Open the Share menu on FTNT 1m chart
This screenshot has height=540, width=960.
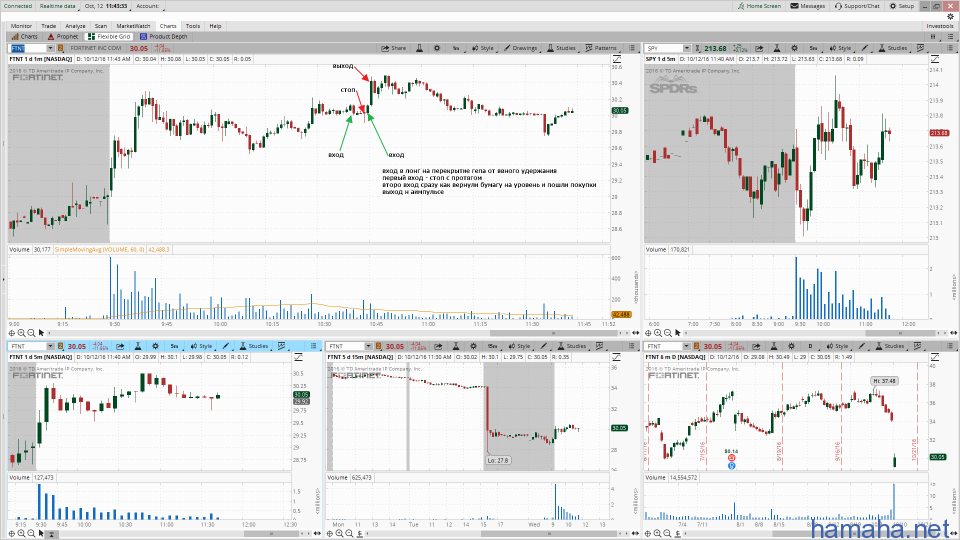(394, 48)
